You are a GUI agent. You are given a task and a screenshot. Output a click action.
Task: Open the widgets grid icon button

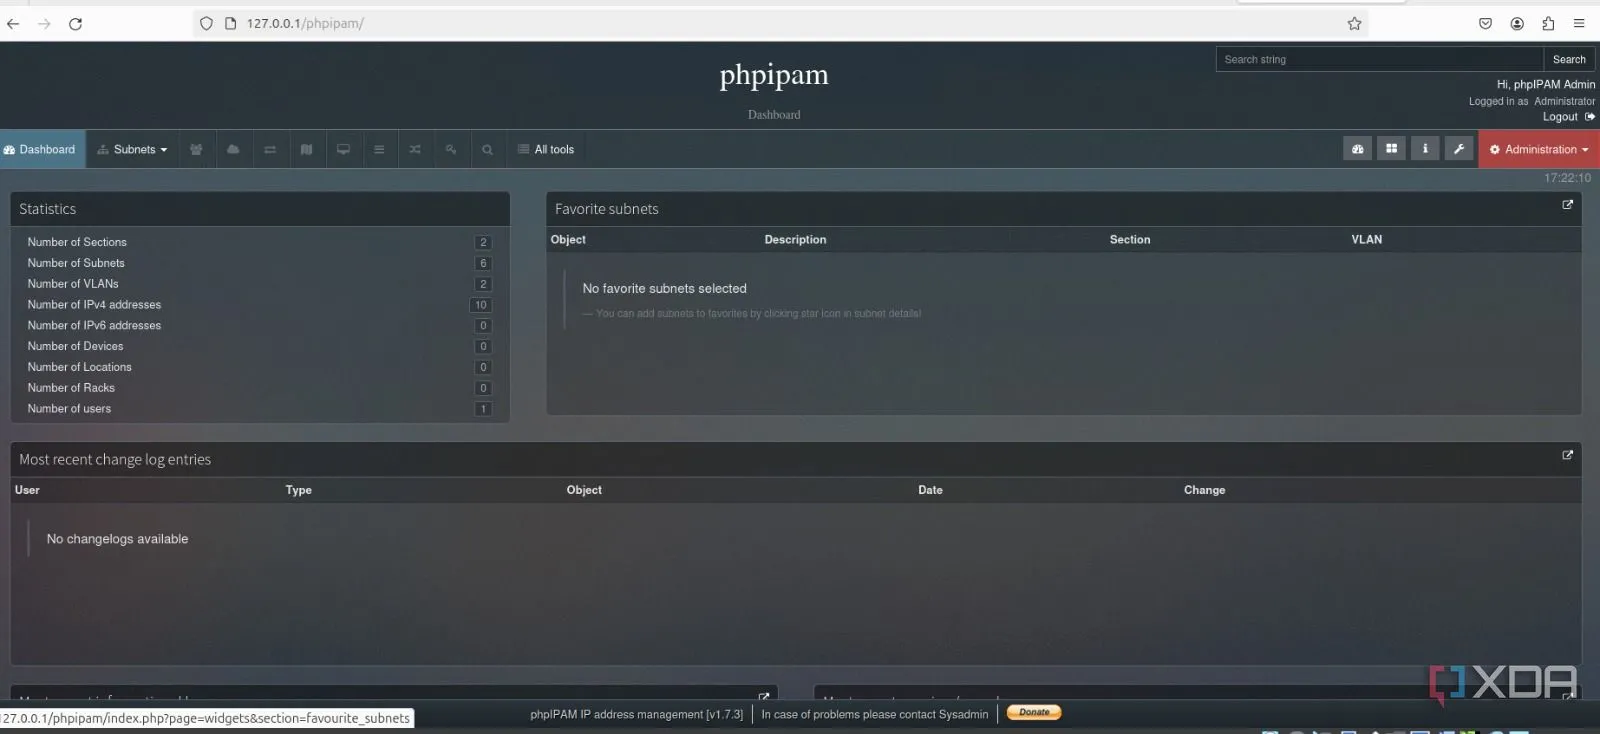[x=1391, y=149]
